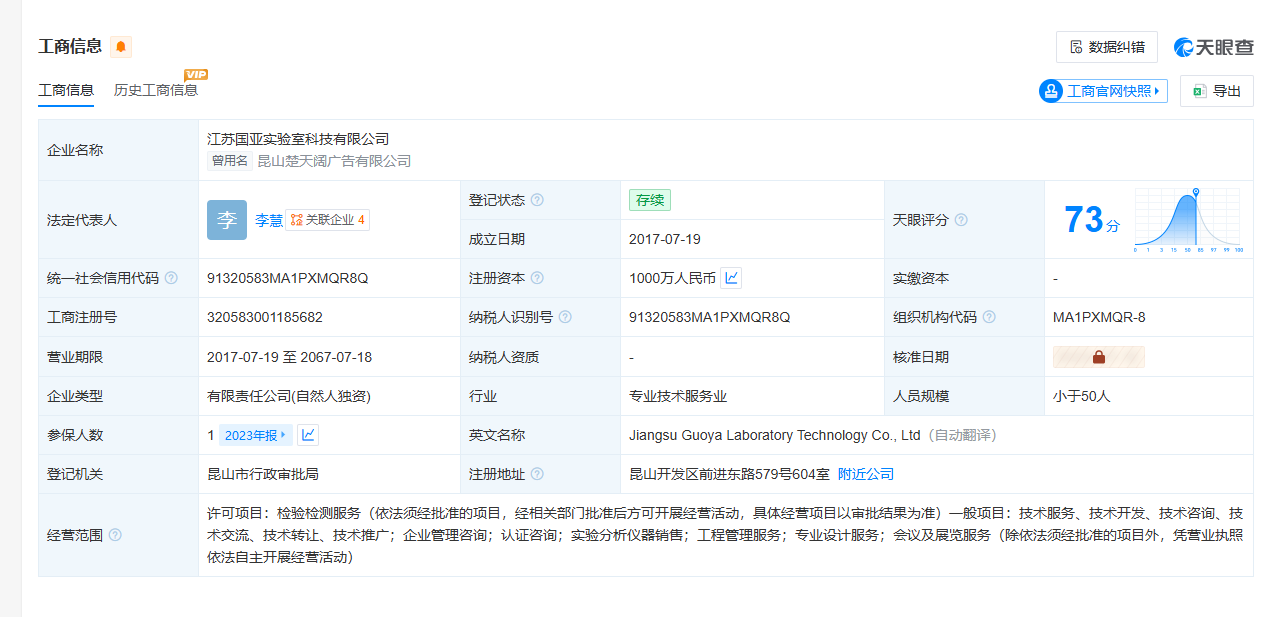Image resolution: width=1268 pixels, height=617 pixels.
Task: Open 关联企业 4 related companies tag
Action: (x=327, y=220)
